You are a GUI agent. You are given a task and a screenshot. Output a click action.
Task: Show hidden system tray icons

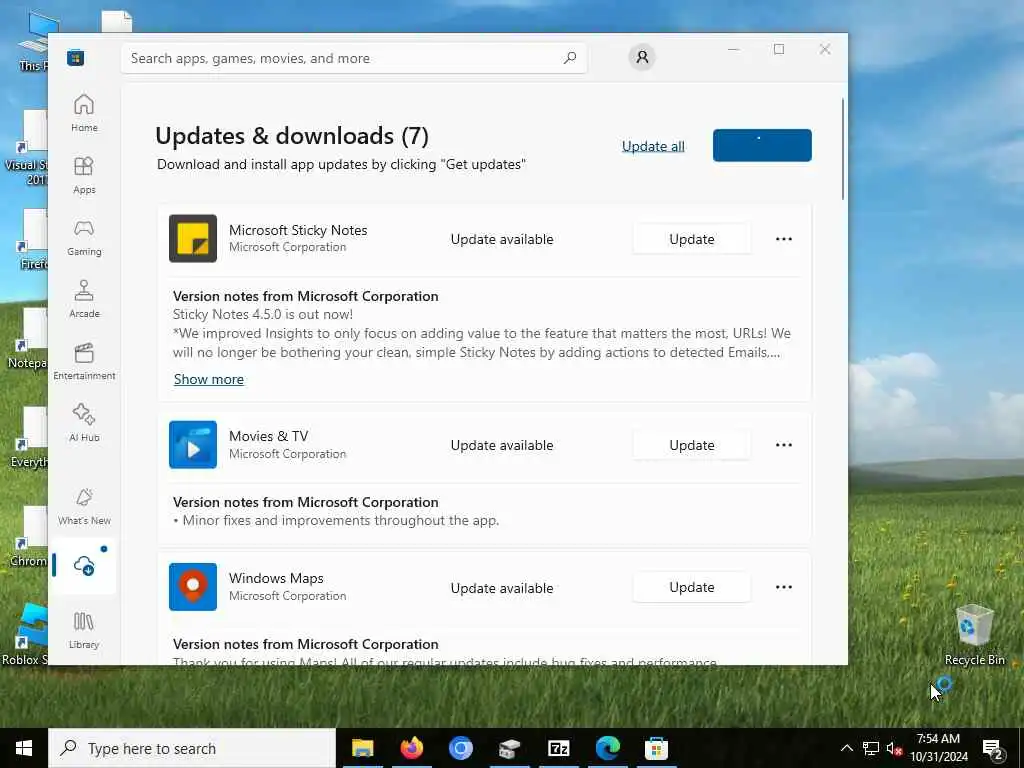[846, 748]
